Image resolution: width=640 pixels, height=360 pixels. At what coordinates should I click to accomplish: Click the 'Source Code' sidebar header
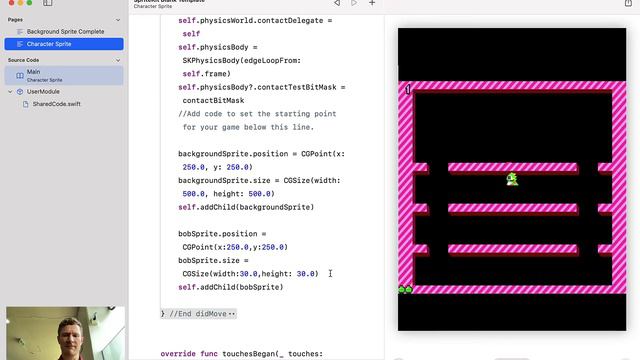23,60
